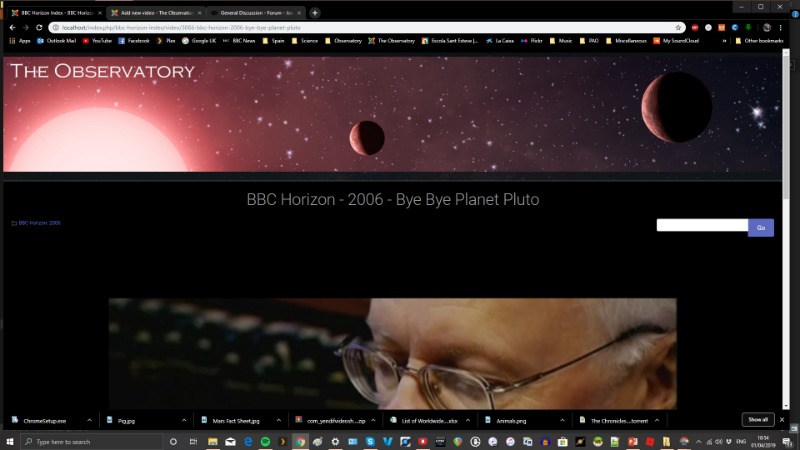Open the Chrome profile avatar
The width and height of the screenshot is (800, 450).
pyautogui.click(x=767, y=28)
